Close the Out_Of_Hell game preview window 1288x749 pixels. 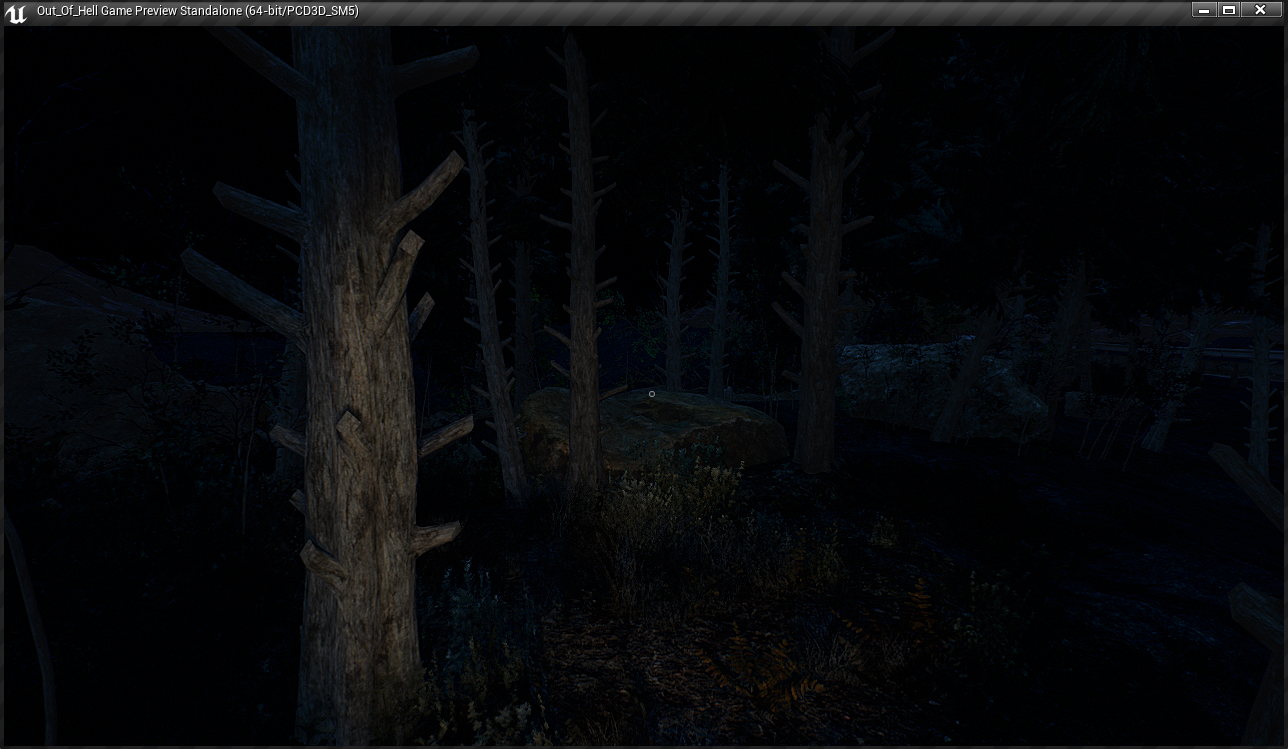(1260, 10)
